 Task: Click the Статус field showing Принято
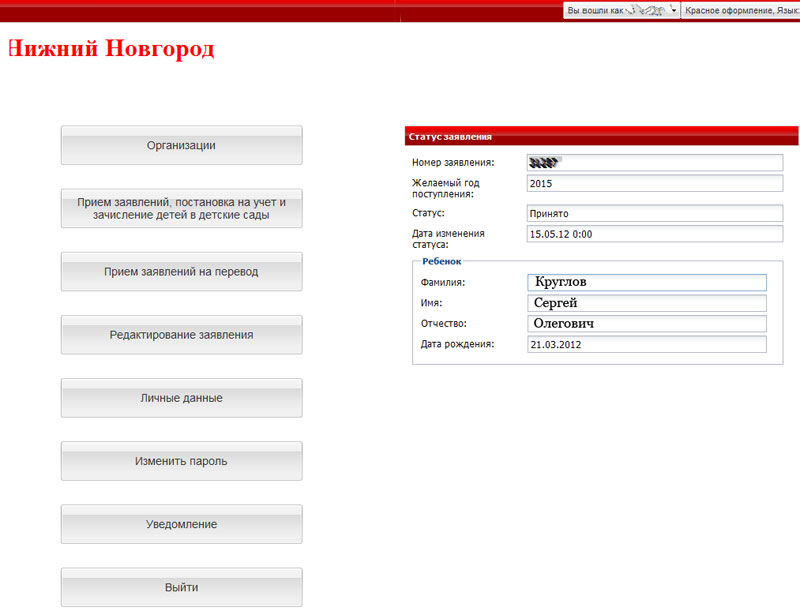click(x=655, y=214)
